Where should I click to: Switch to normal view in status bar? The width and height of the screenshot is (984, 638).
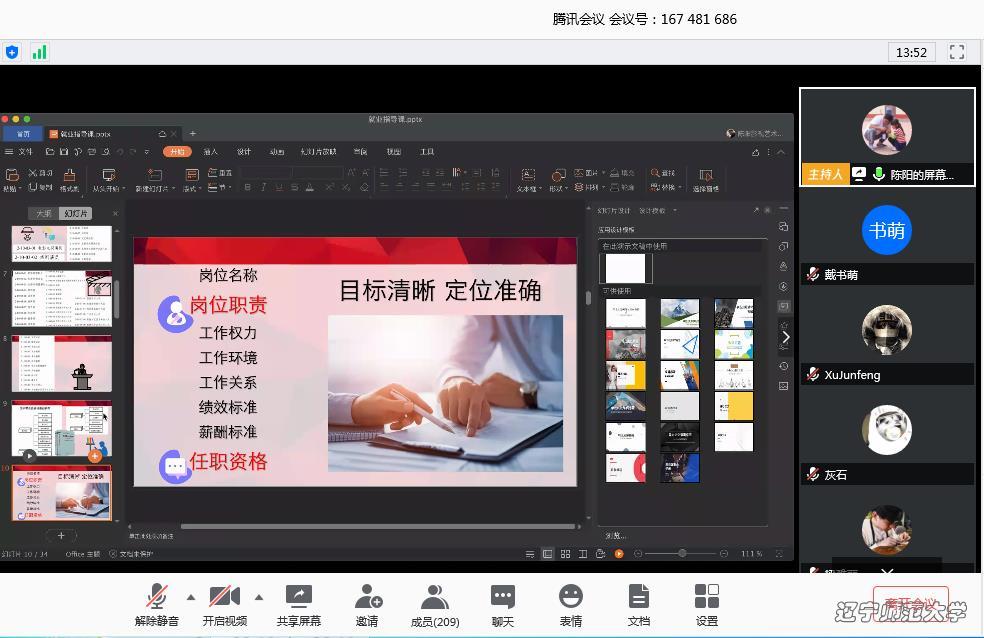coord(548,554)
